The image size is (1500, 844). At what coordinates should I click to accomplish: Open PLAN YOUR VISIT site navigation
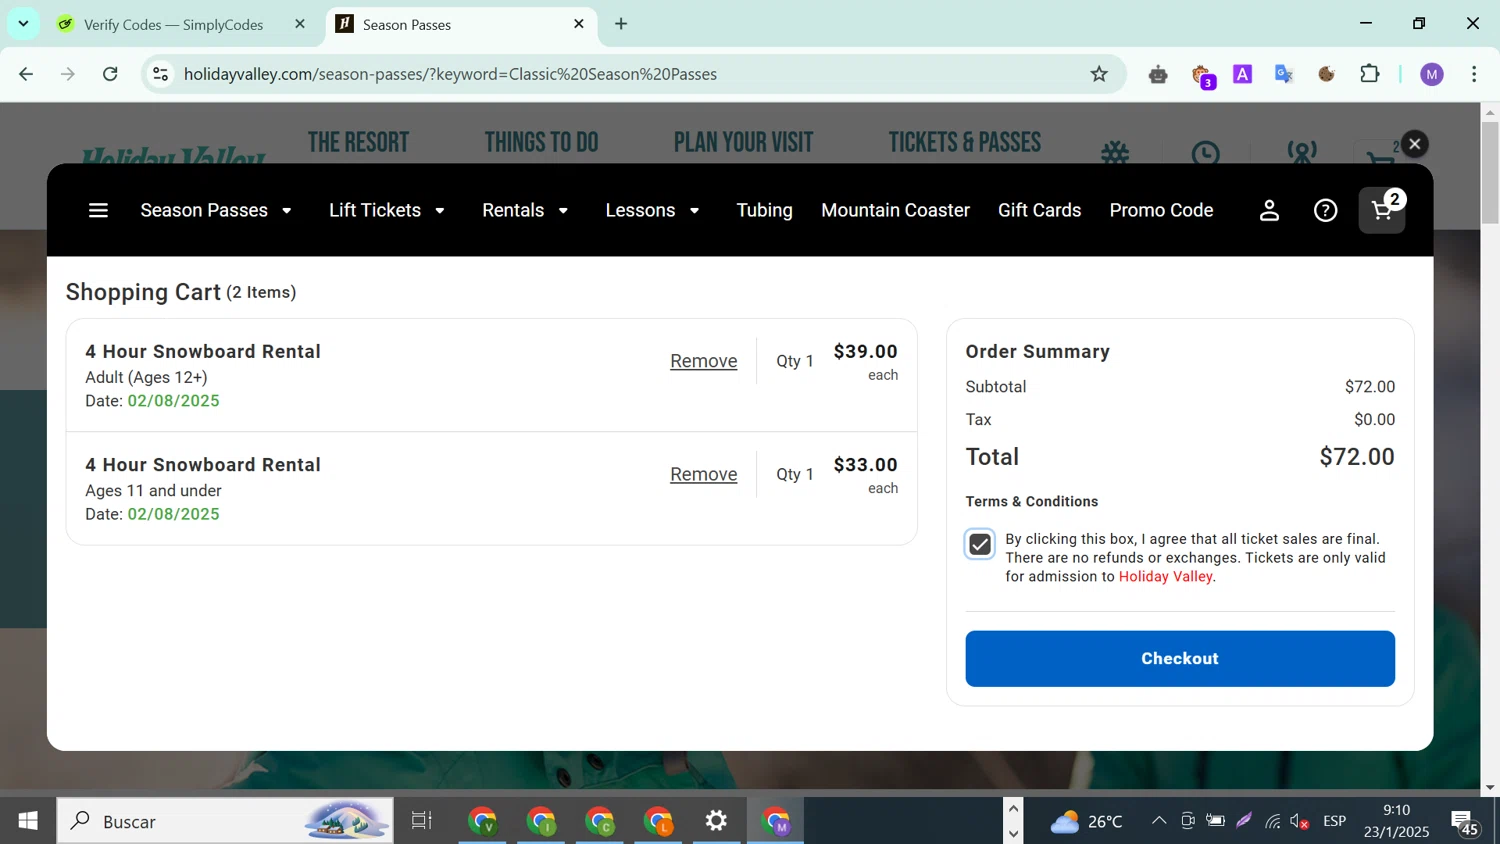point(743,143)
